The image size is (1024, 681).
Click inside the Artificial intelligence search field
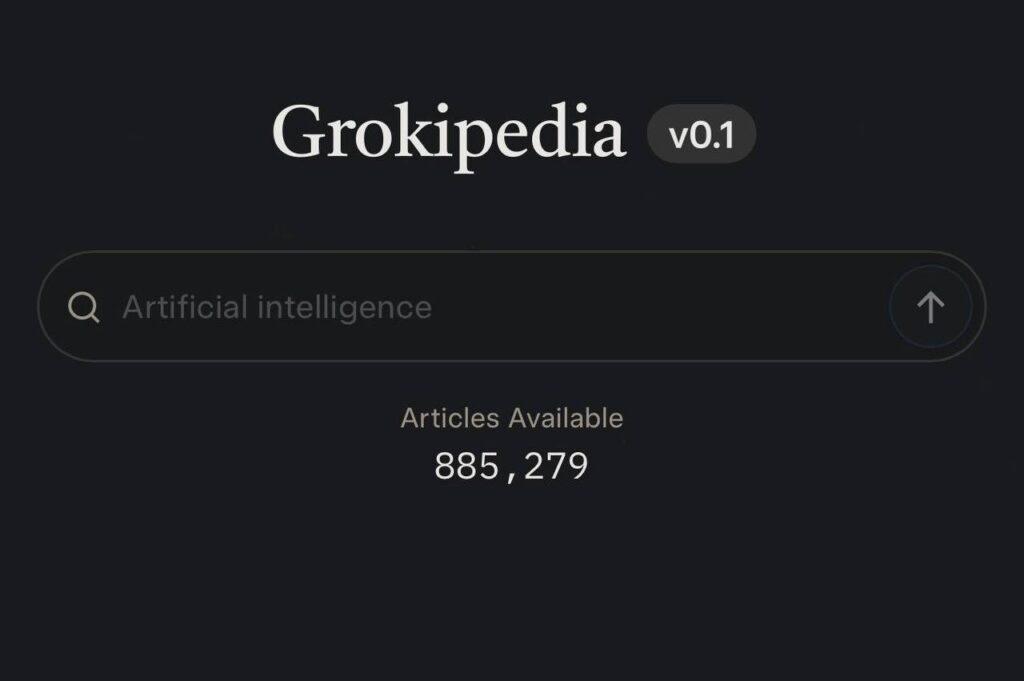point(400,307)
